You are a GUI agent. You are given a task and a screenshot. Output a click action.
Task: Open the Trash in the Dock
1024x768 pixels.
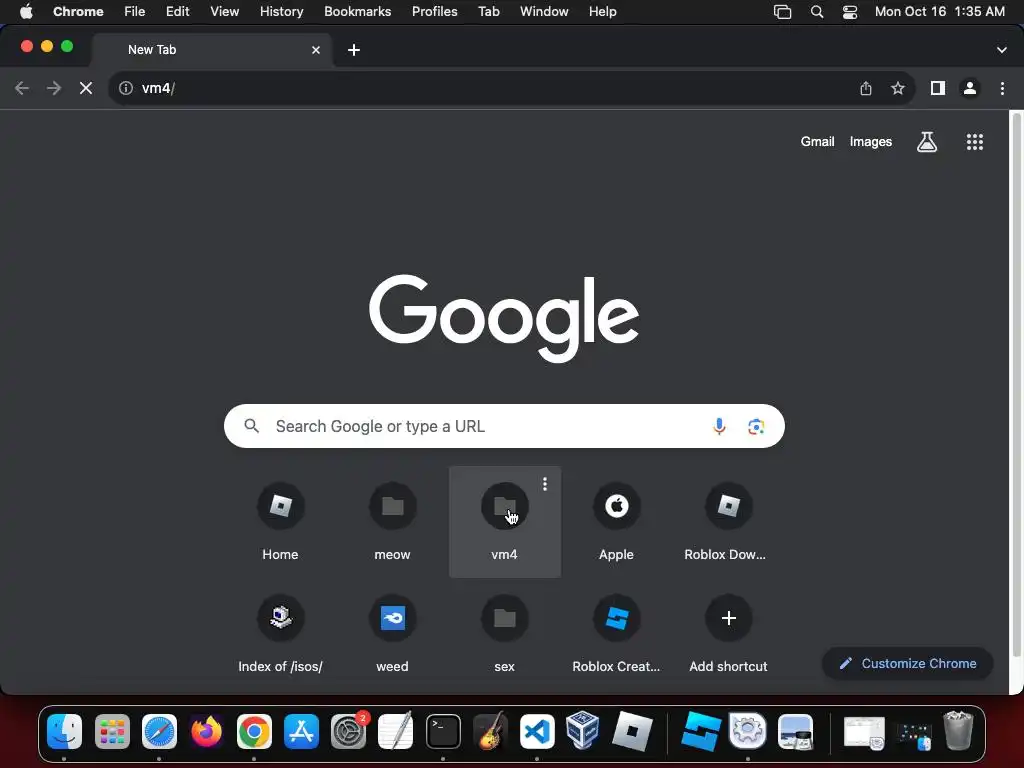click(958, 731)
